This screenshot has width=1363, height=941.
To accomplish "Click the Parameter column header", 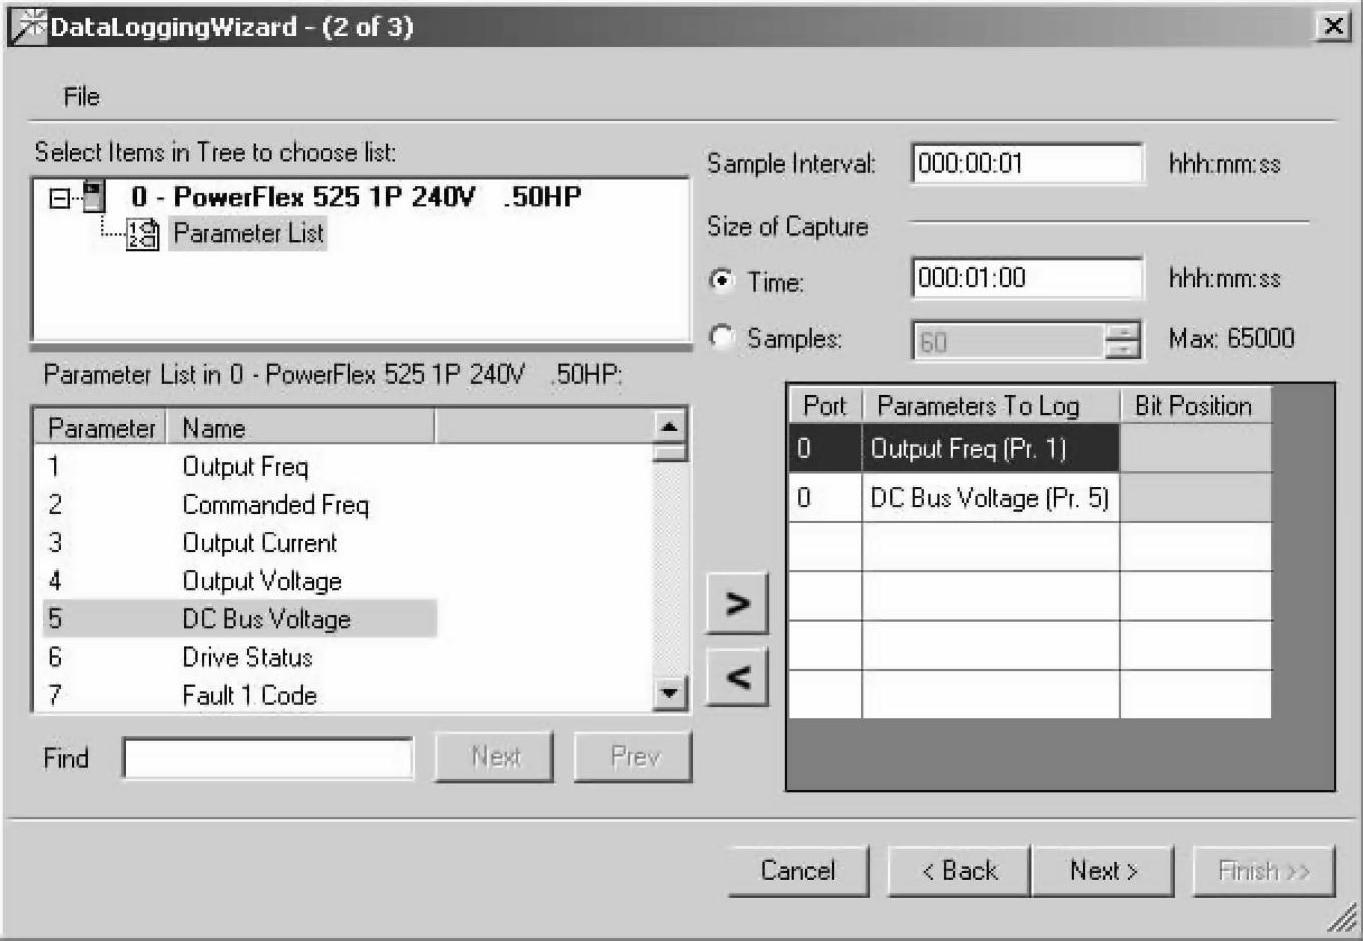I will pos(101,428).
